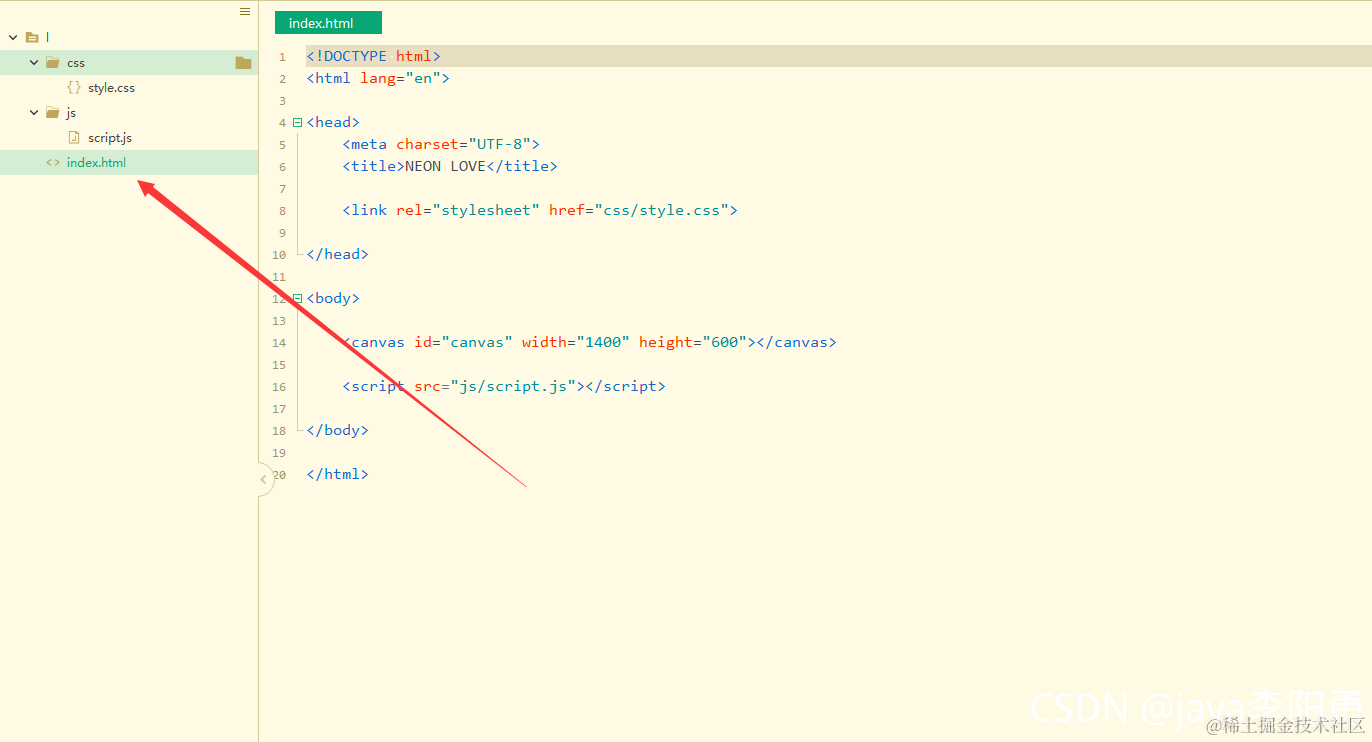Switch to the index.html editor tab
Image resolution: width=1372 pixels, height=742 pixels.
(x=328, y=23)
